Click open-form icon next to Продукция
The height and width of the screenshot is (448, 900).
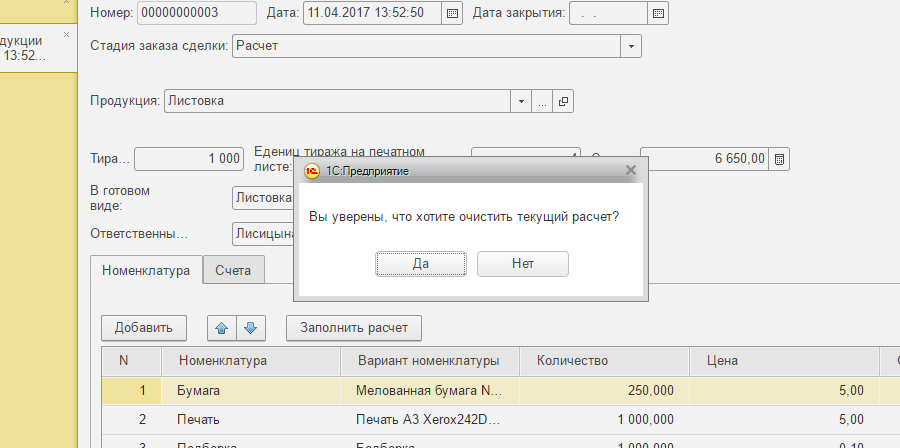click(x=563, y=101)
